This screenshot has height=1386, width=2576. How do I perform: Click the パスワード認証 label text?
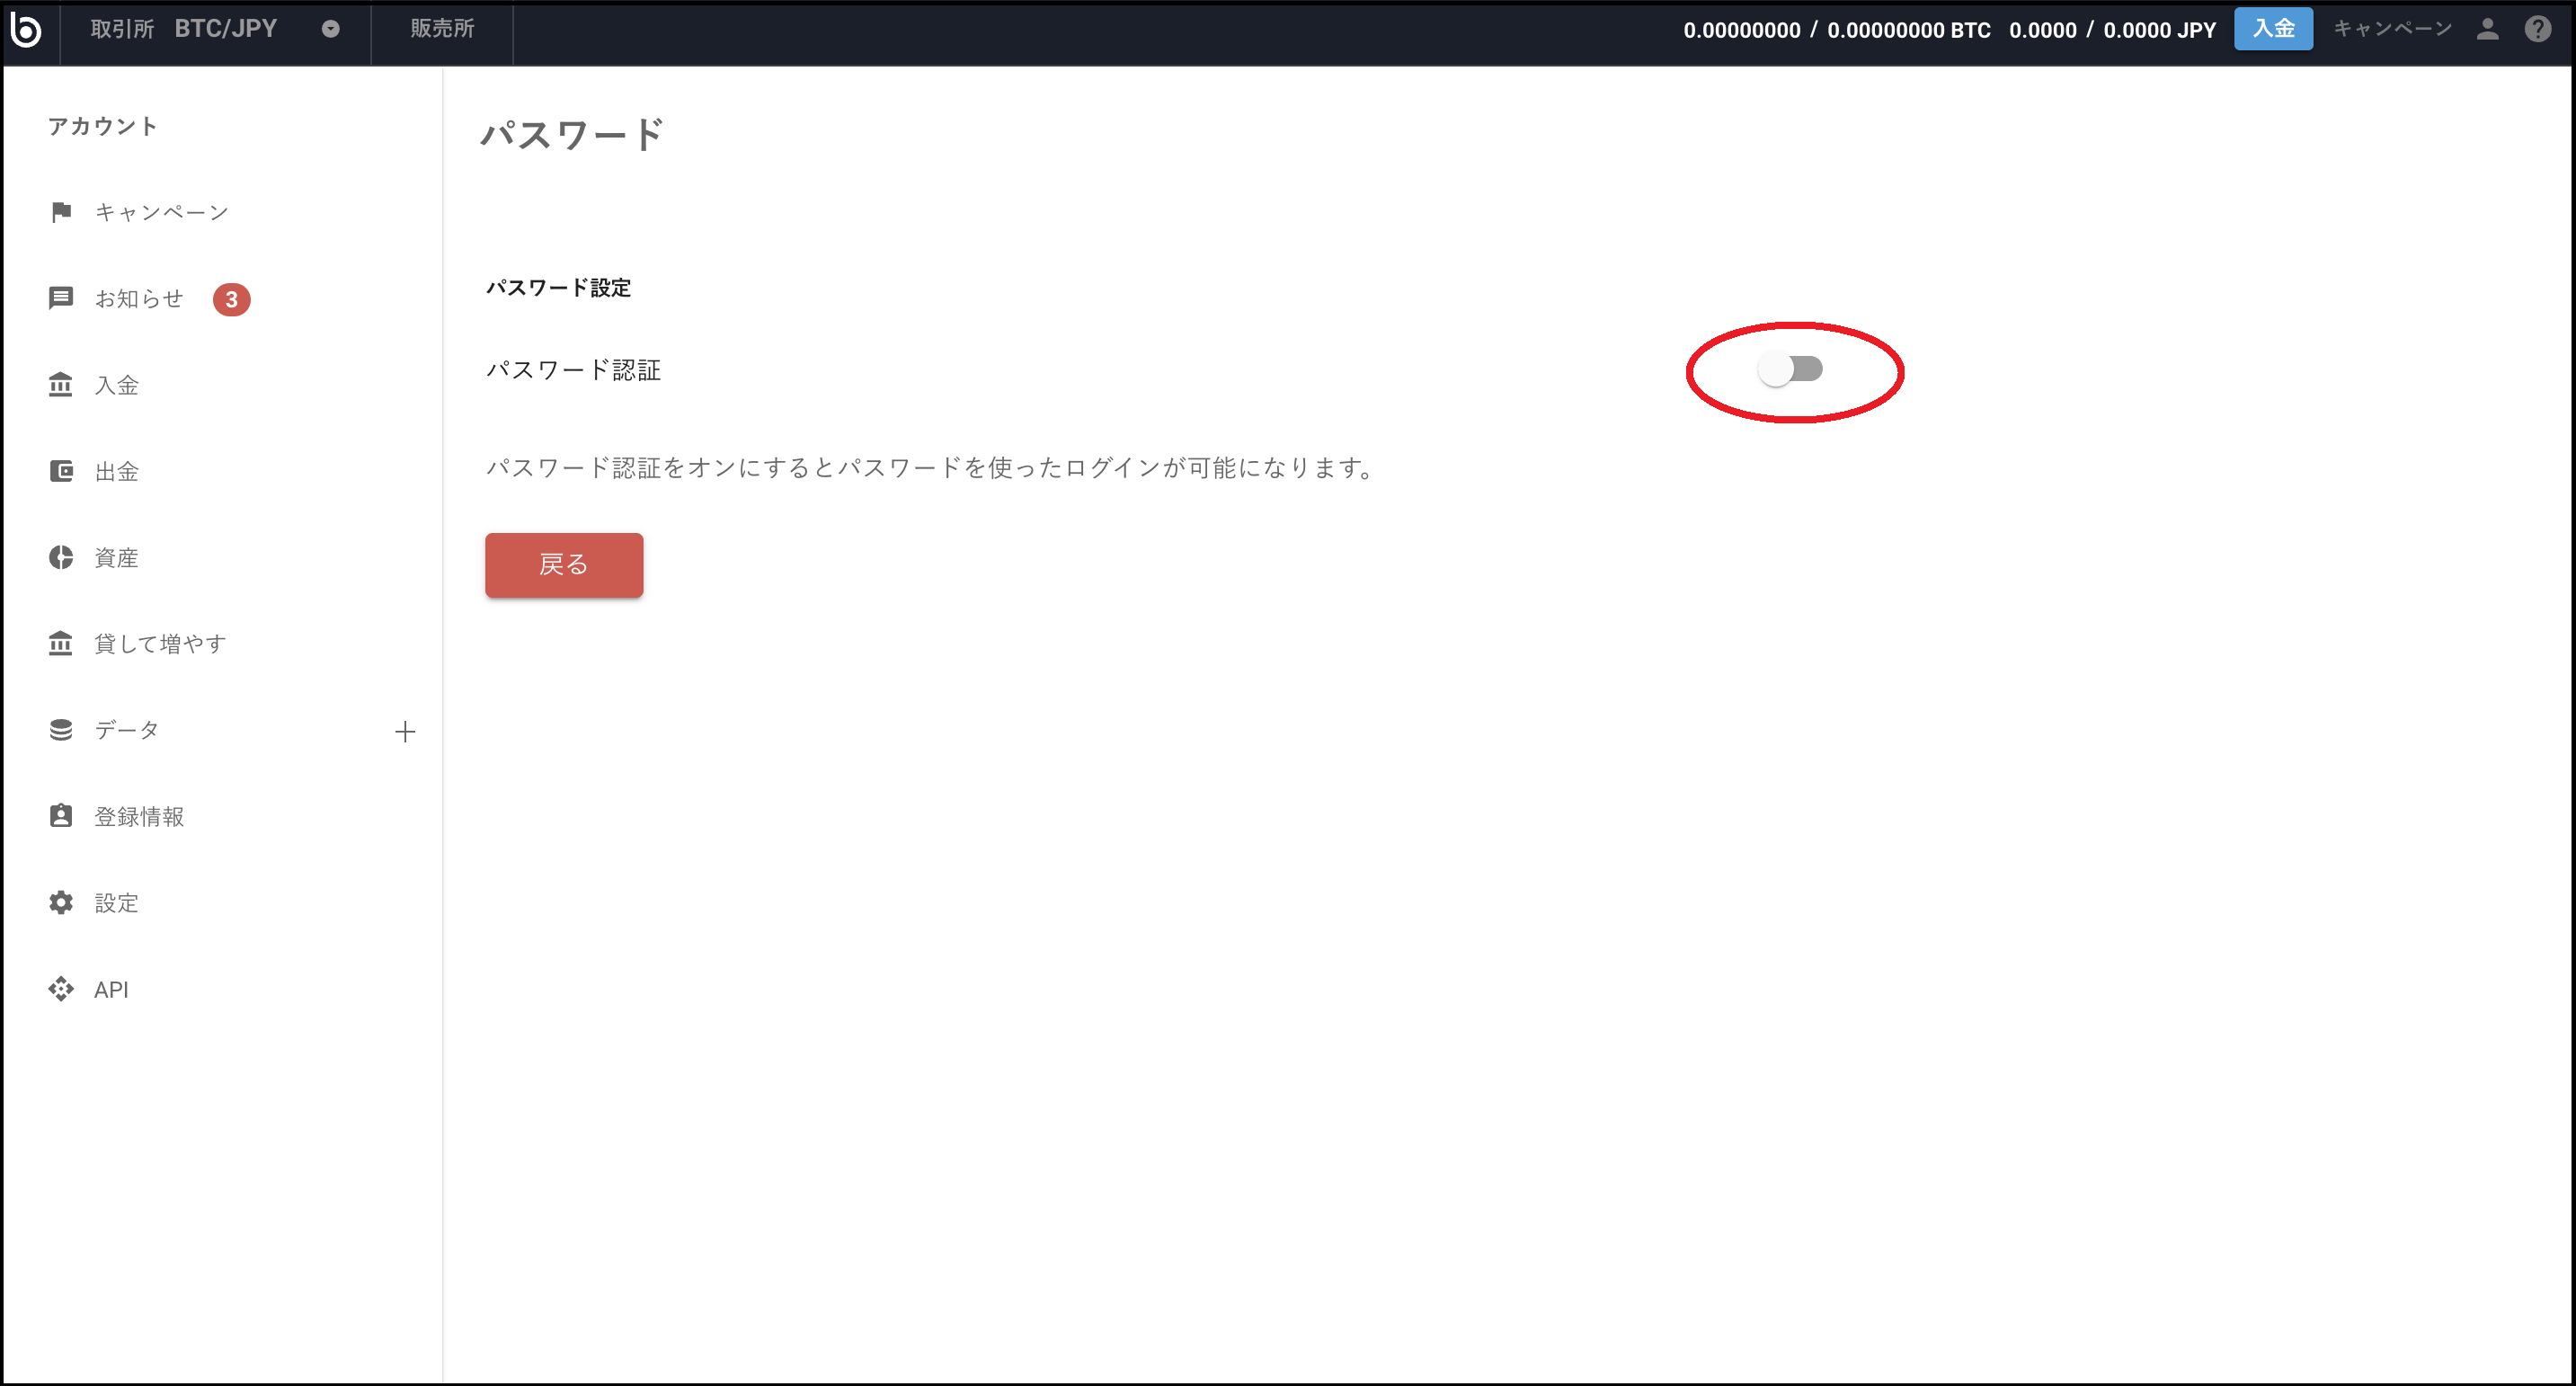pos(574,370)
